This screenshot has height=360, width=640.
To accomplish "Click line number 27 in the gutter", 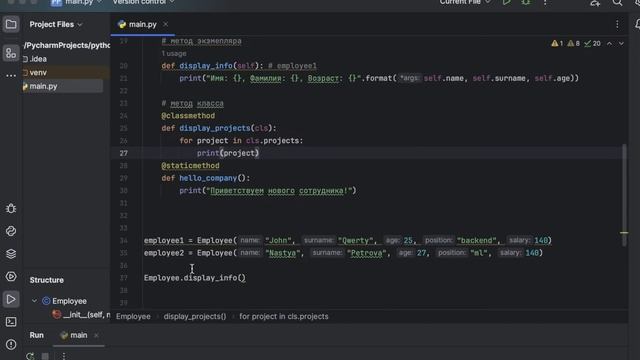I will click(x=124, y=153).
